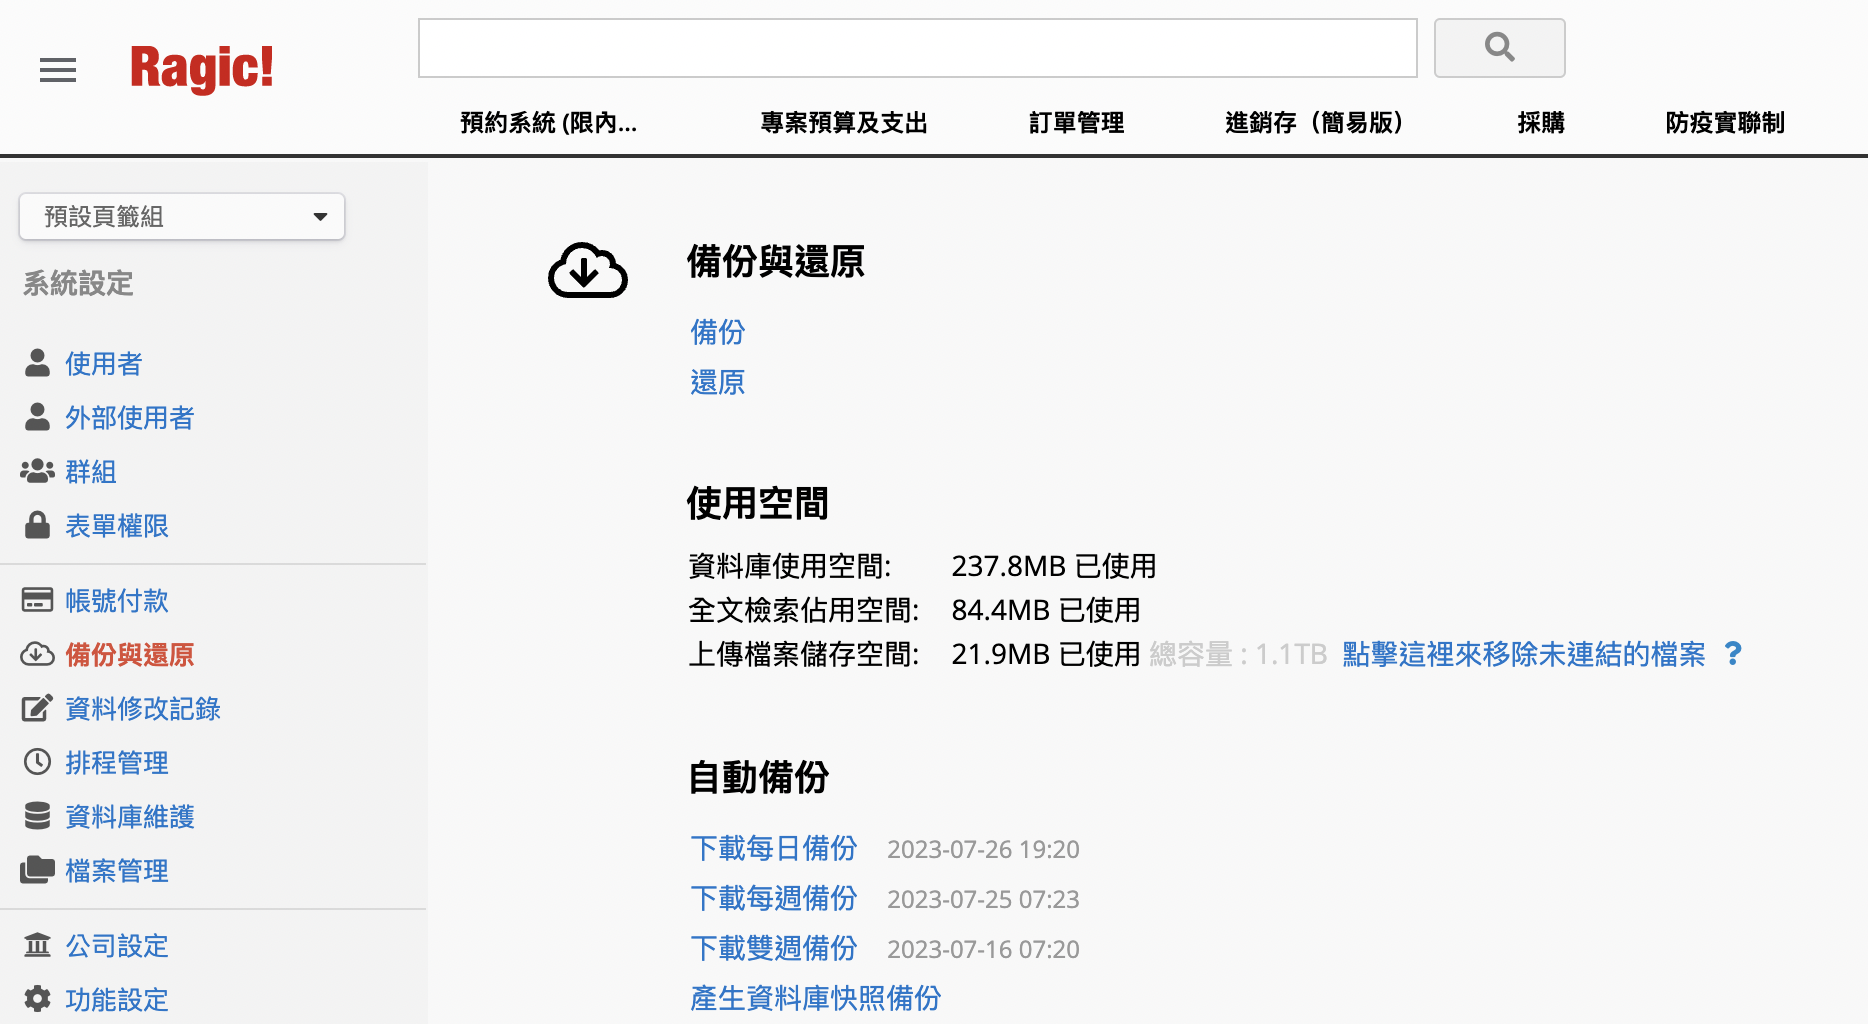Click the 上傳檔案儲存空間: label
Viewport: 1868px width, 1024px height.
(x=804, y=654)
